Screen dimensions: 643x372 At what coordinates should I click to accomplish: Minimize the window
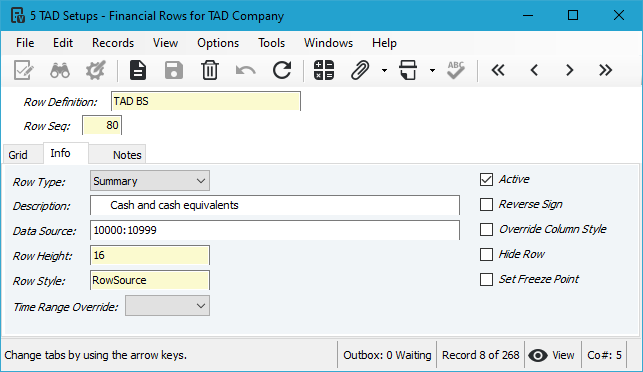[x=528, y=16]
